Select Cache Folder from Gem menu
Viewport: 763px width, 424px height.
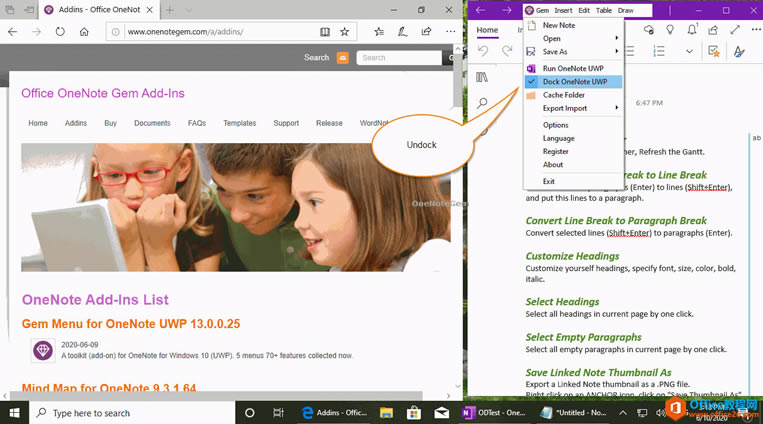click(x=563, y=95)
